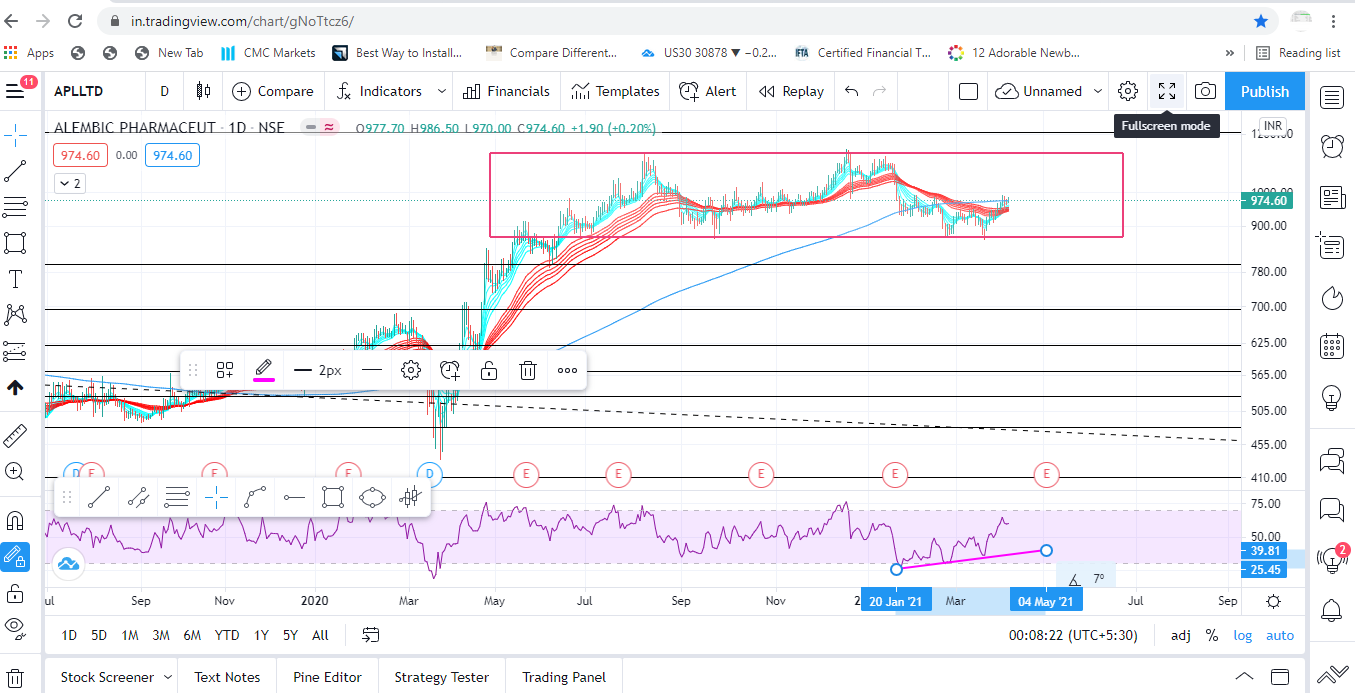This screenshot has height=693, width=1355.
Task: Toggle percent scale on price axis
Action: coord(1212,635)
